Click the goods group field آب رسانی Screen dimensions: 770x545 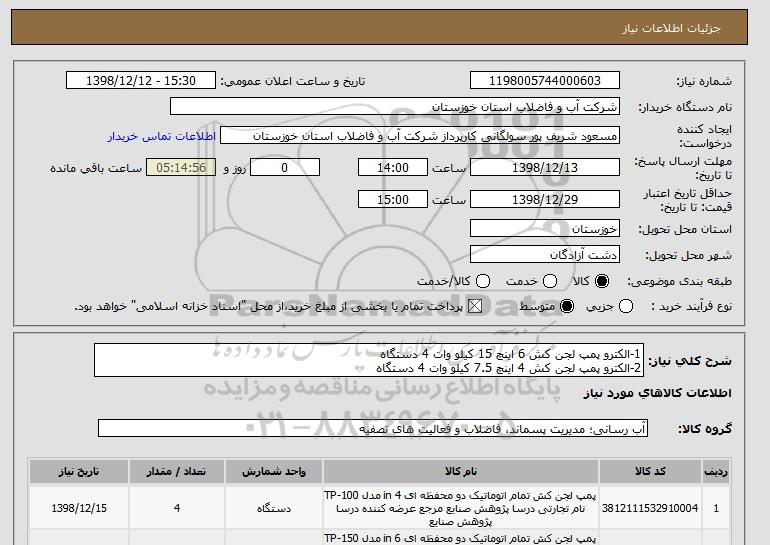[373, 429]
